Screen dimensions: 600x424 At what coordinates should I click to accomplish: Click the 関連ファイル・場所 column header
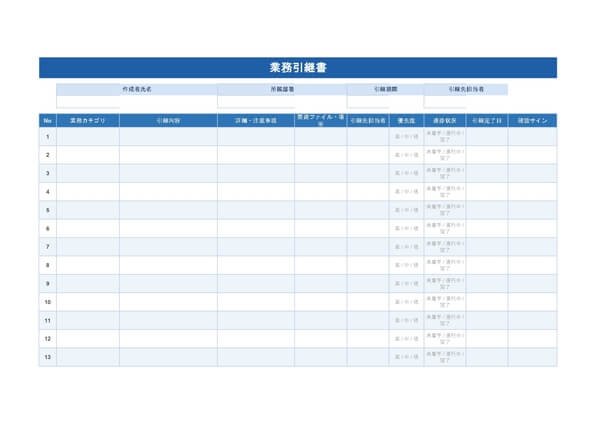click(x=320, y=120)
